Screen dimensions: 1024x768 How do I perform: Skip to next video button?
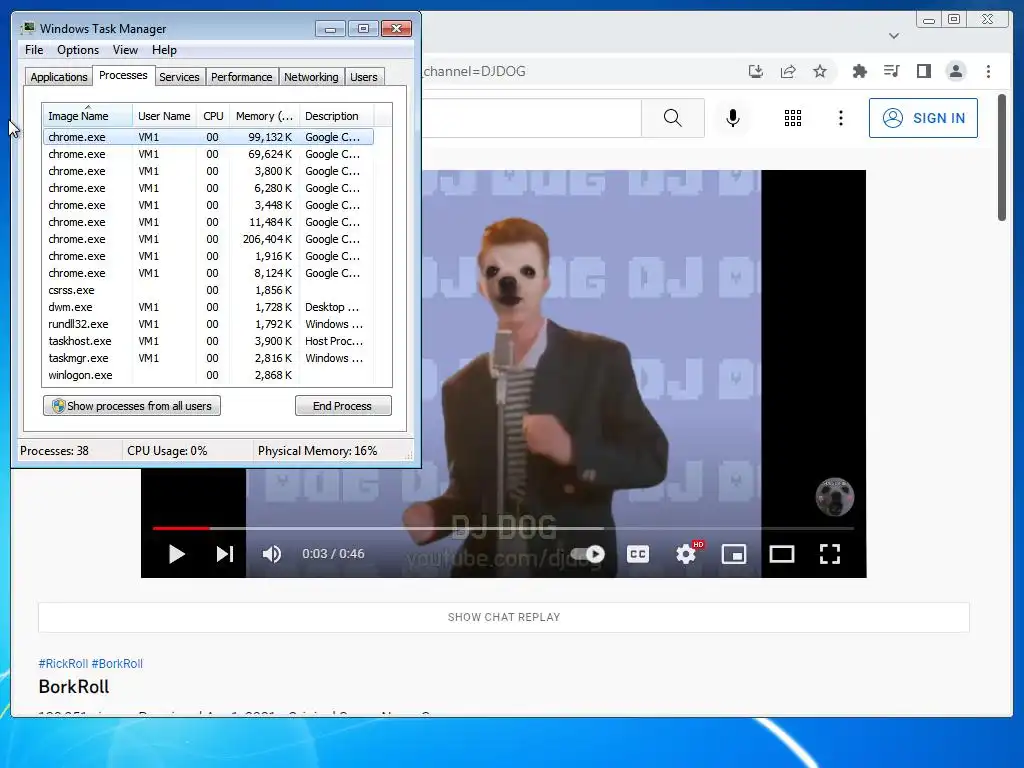pos(225,554)
